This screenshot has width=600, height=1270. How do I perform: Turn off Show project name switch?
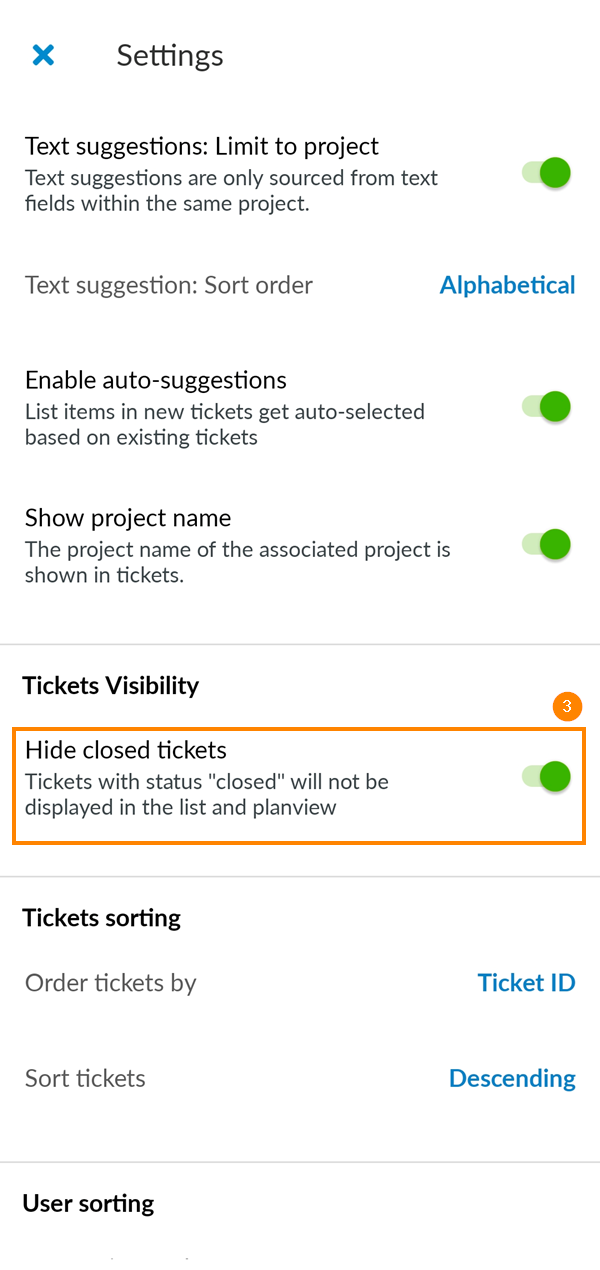point(547,545)
